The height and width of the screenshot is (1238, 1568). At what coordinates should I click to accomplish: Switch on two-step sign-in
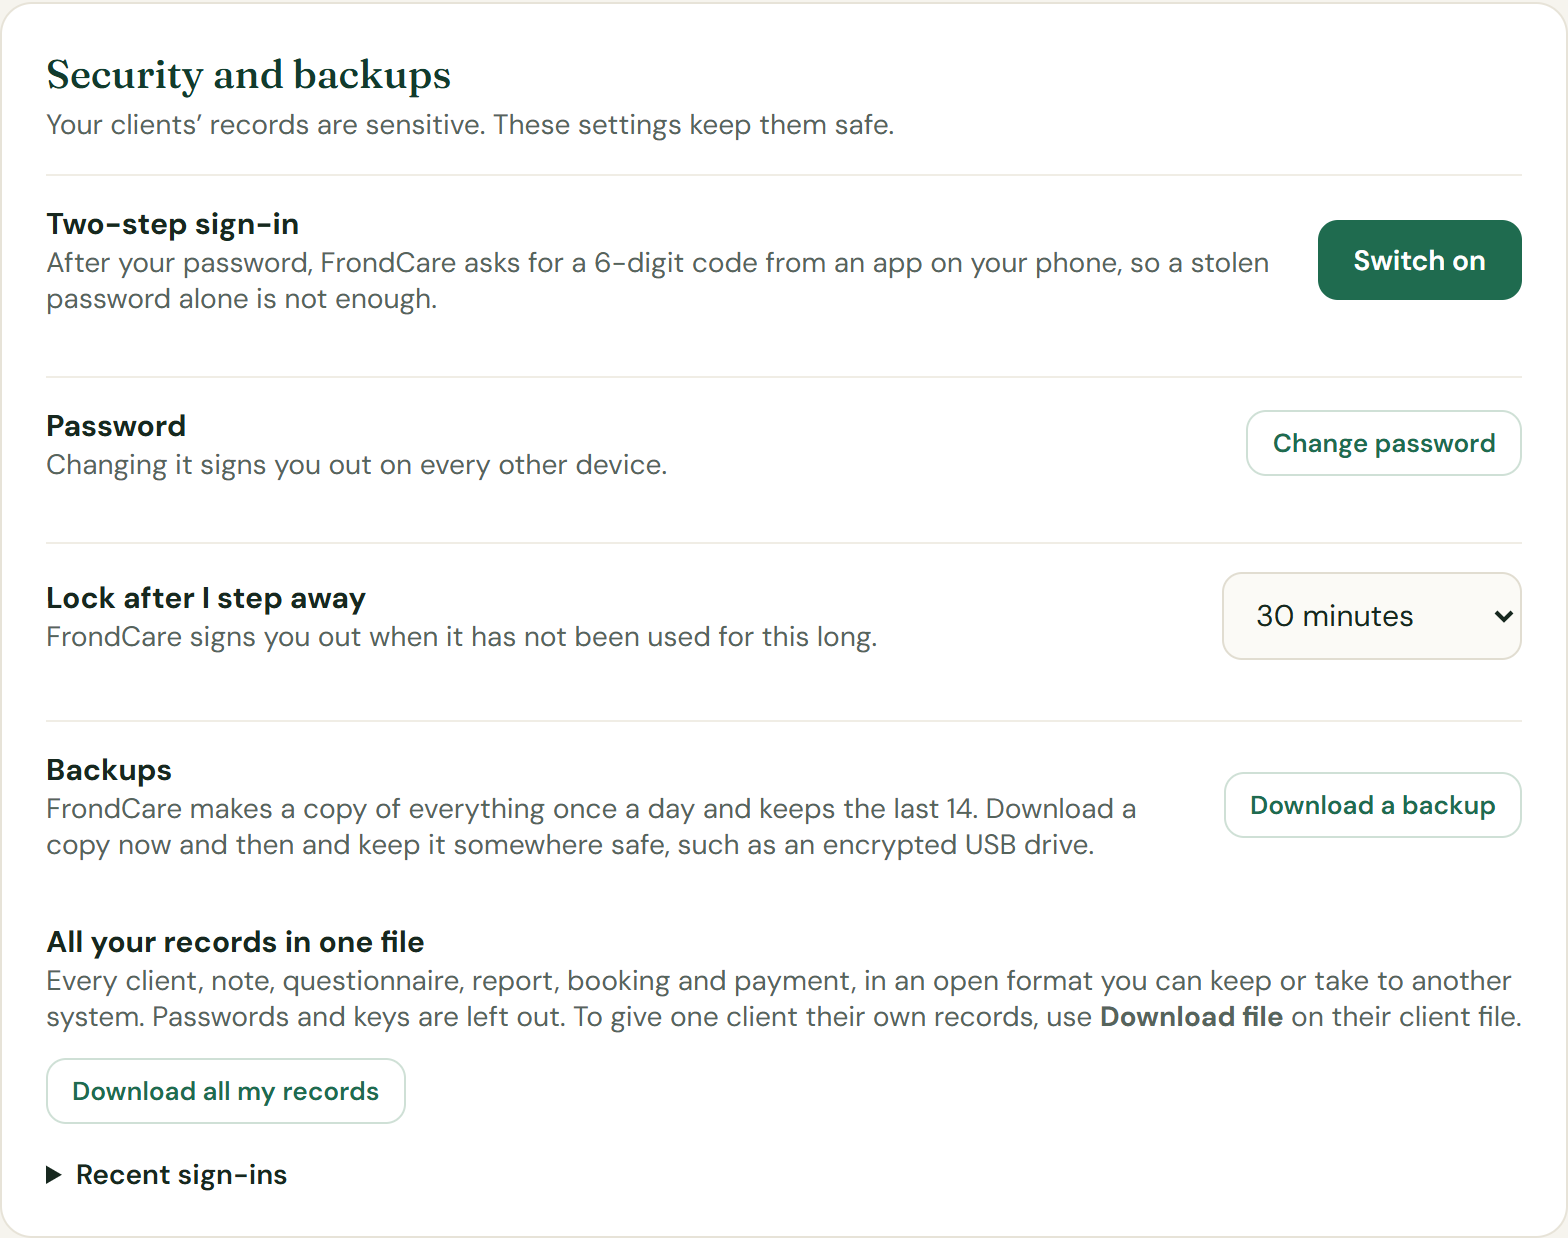[1419, 260]
